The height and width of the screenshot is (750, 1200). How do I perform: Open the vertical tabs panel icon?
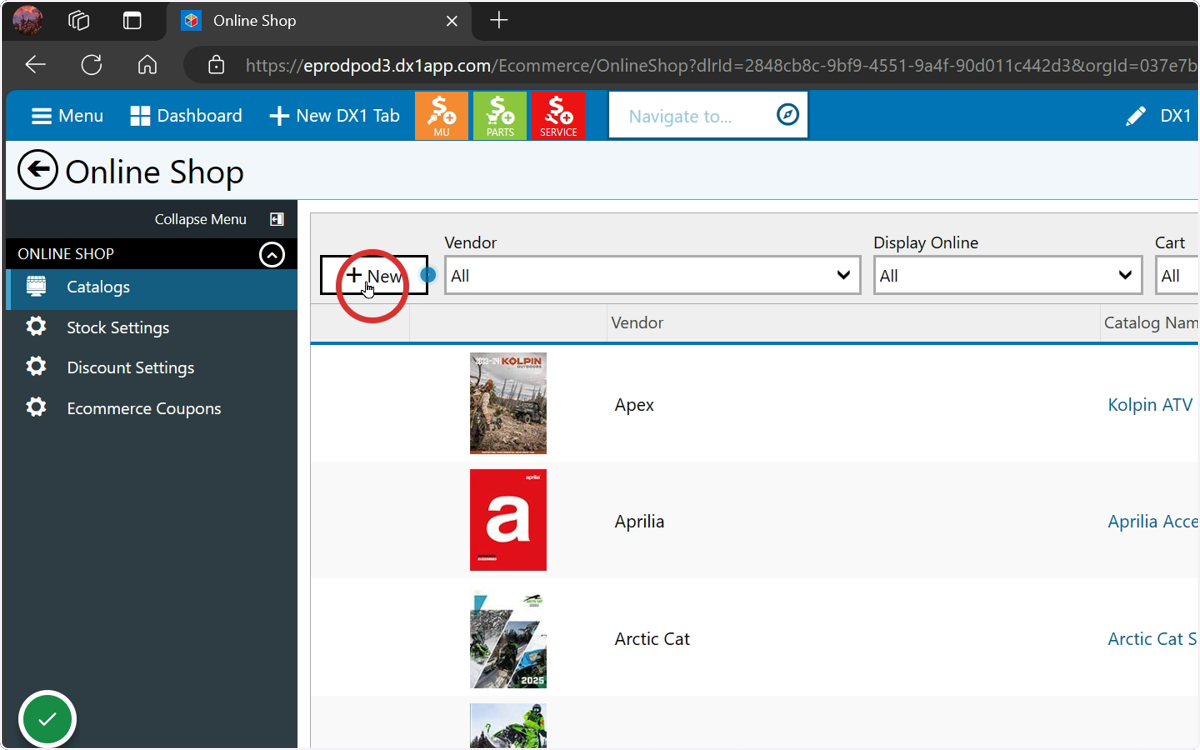tap(132, 20)
